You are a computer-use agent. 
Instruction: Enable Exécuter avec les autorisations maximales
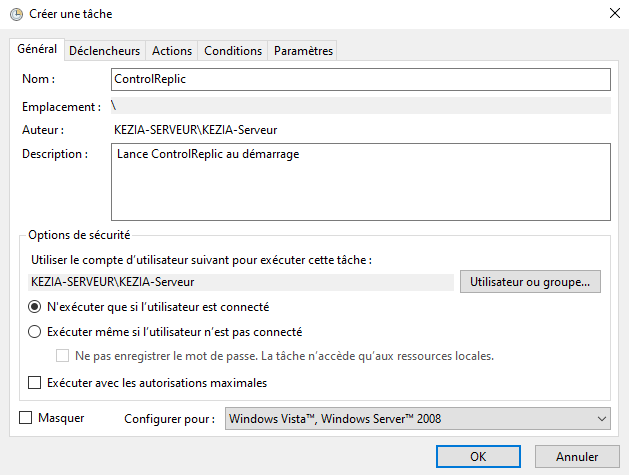[35, 382]
